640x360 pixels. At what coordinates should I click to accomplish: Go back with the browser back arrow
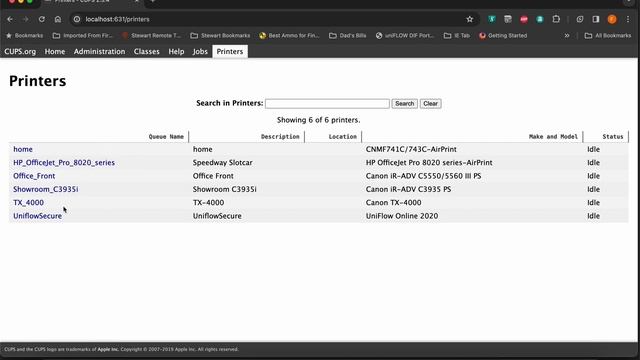point(10,19)
